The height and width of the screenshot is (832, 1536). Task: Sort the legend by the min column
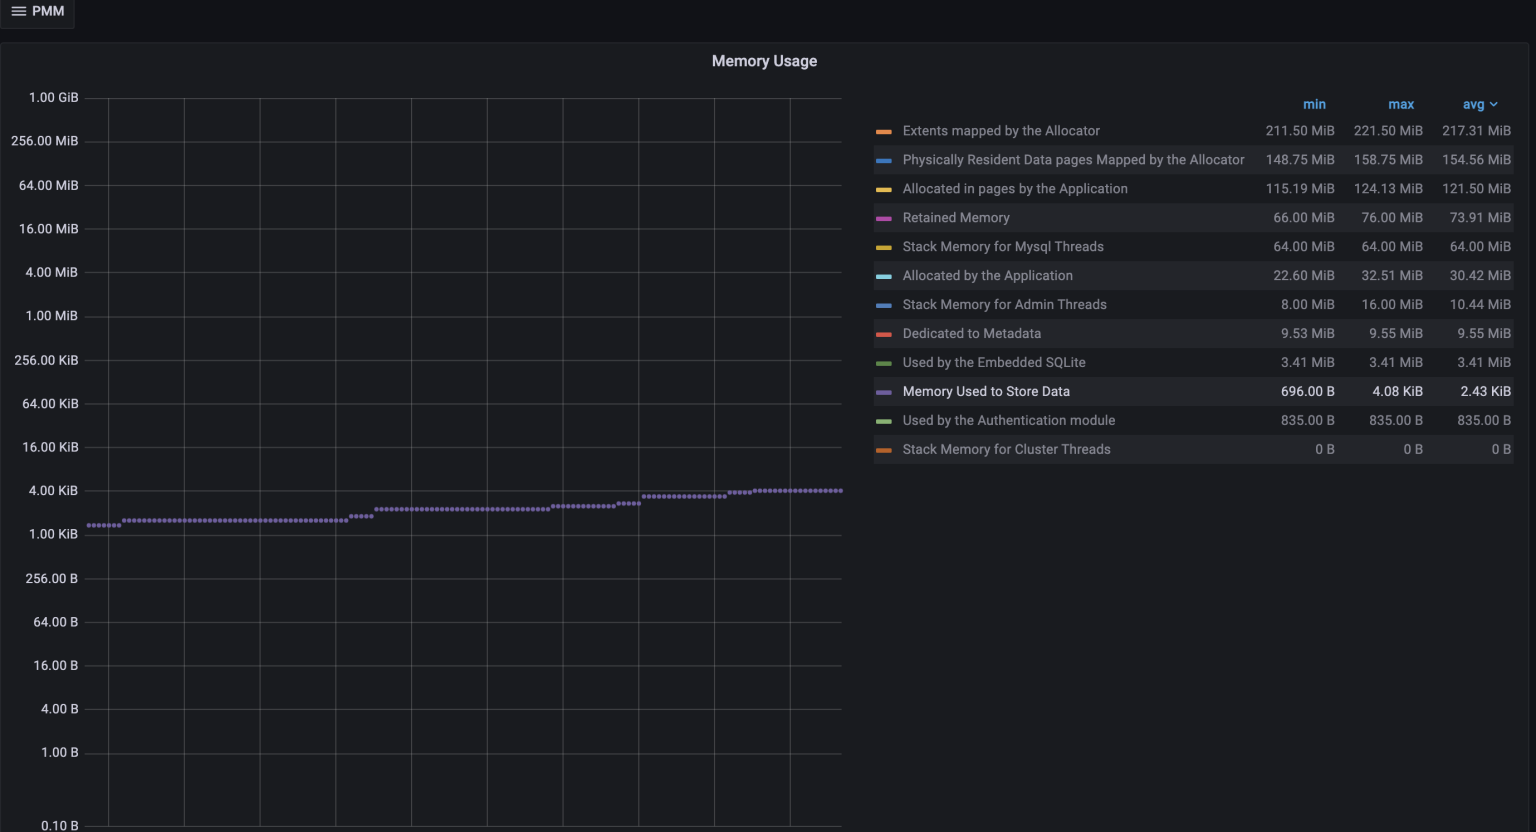click(x=1314, y=104)
